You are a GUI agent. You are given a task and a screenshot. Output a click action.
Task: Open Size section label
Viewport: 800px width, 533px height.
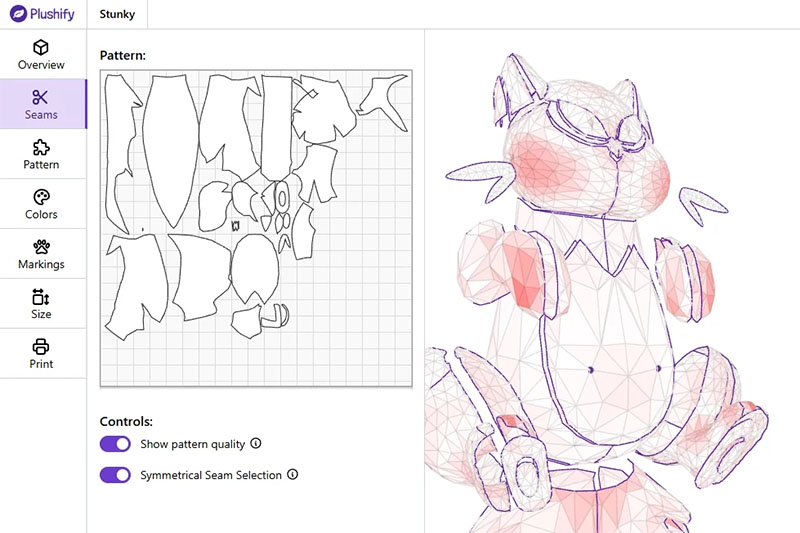[x=41, y=314]
